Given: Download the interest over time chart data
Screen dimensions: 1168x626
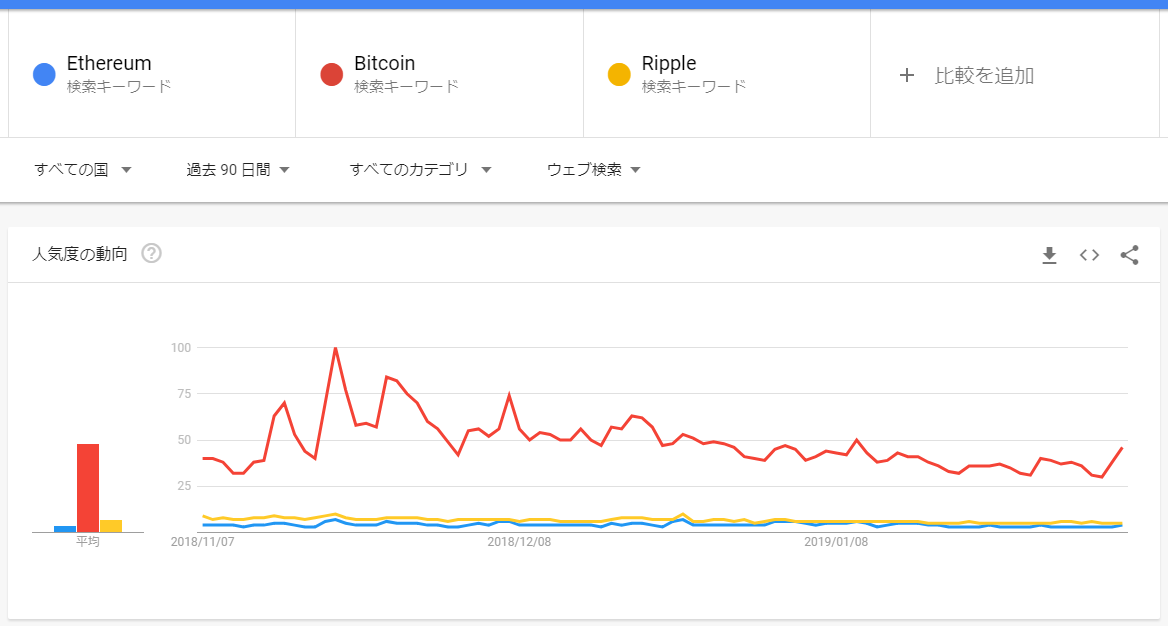Looking at the screenshot, I should 1049,255.
